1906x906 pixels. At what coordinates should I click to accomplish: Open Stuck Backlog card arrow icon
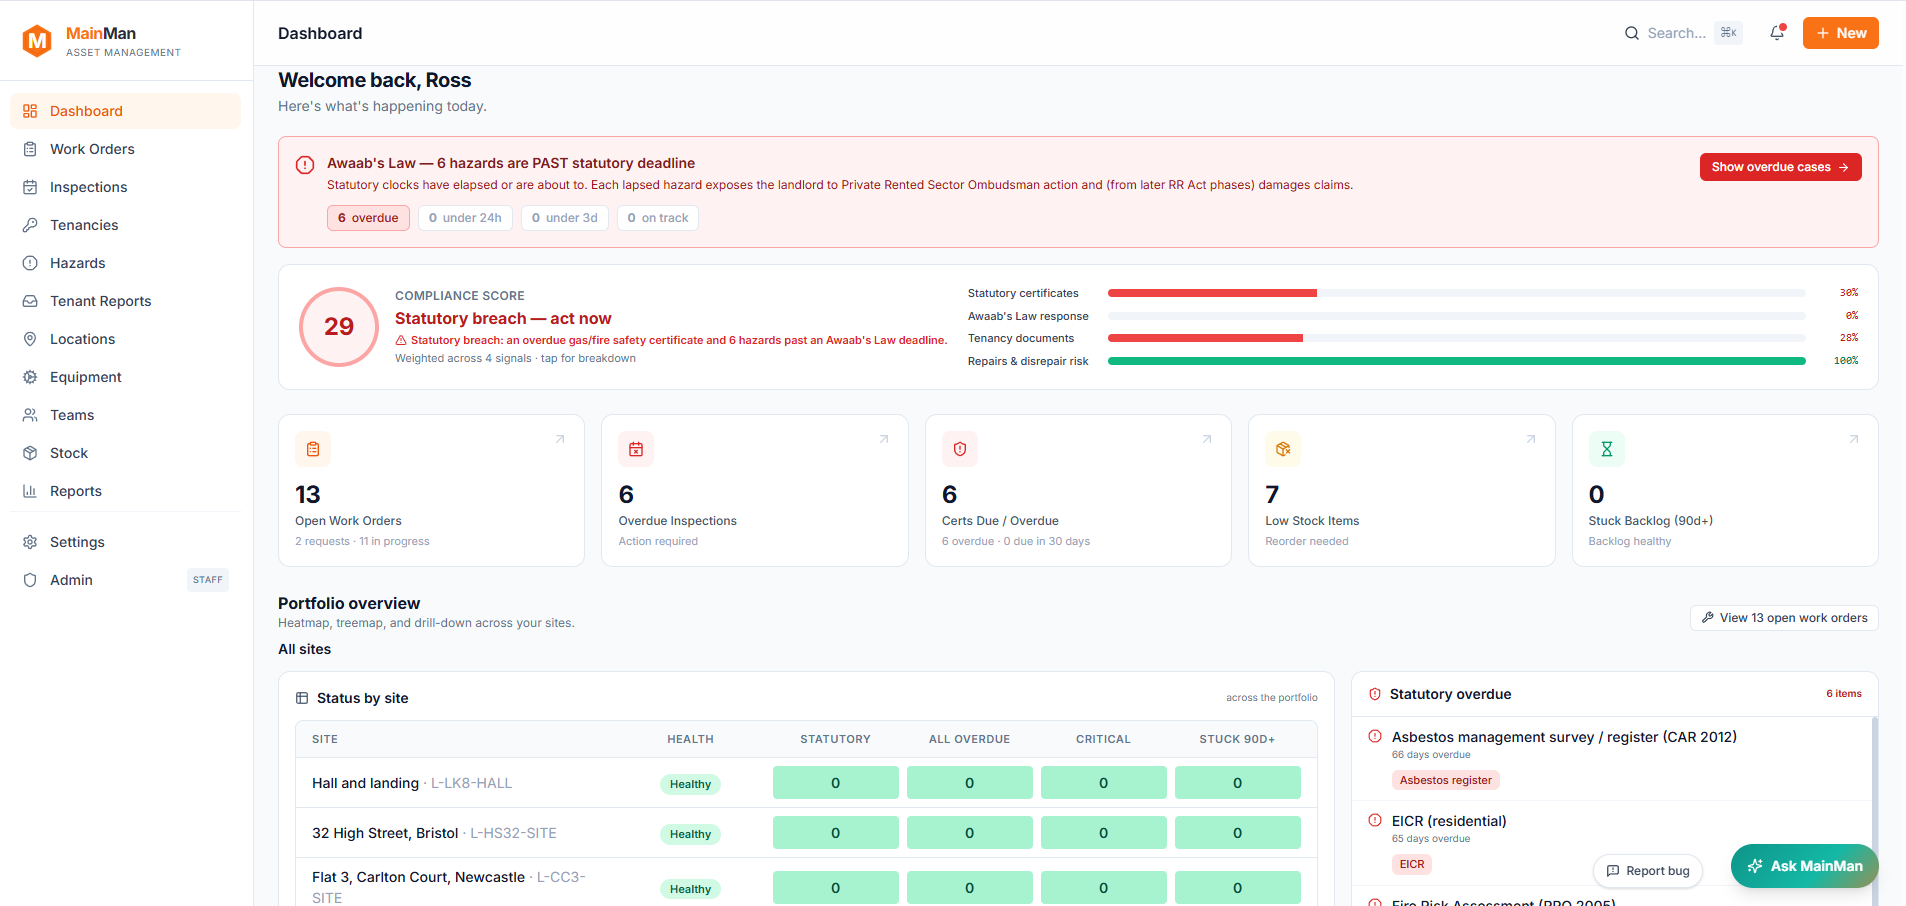1854,439
